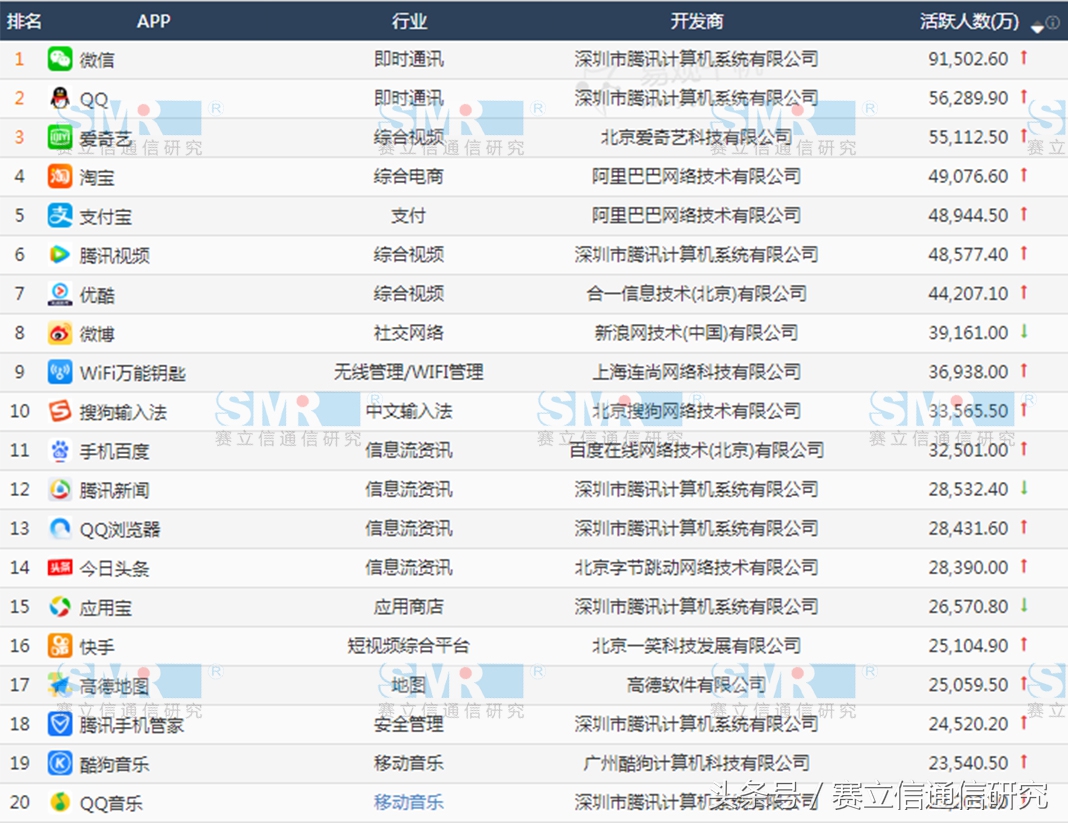1068x823 pixels.
Task: Click the down arrow next to 应用宝
Action: pyautogui.click(x=1022, y=606)
